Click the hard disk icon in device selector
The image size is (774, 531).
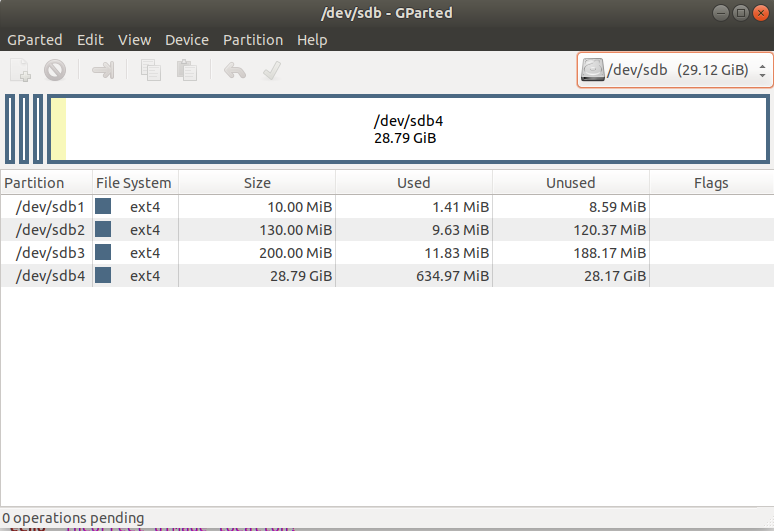[592, 70]
